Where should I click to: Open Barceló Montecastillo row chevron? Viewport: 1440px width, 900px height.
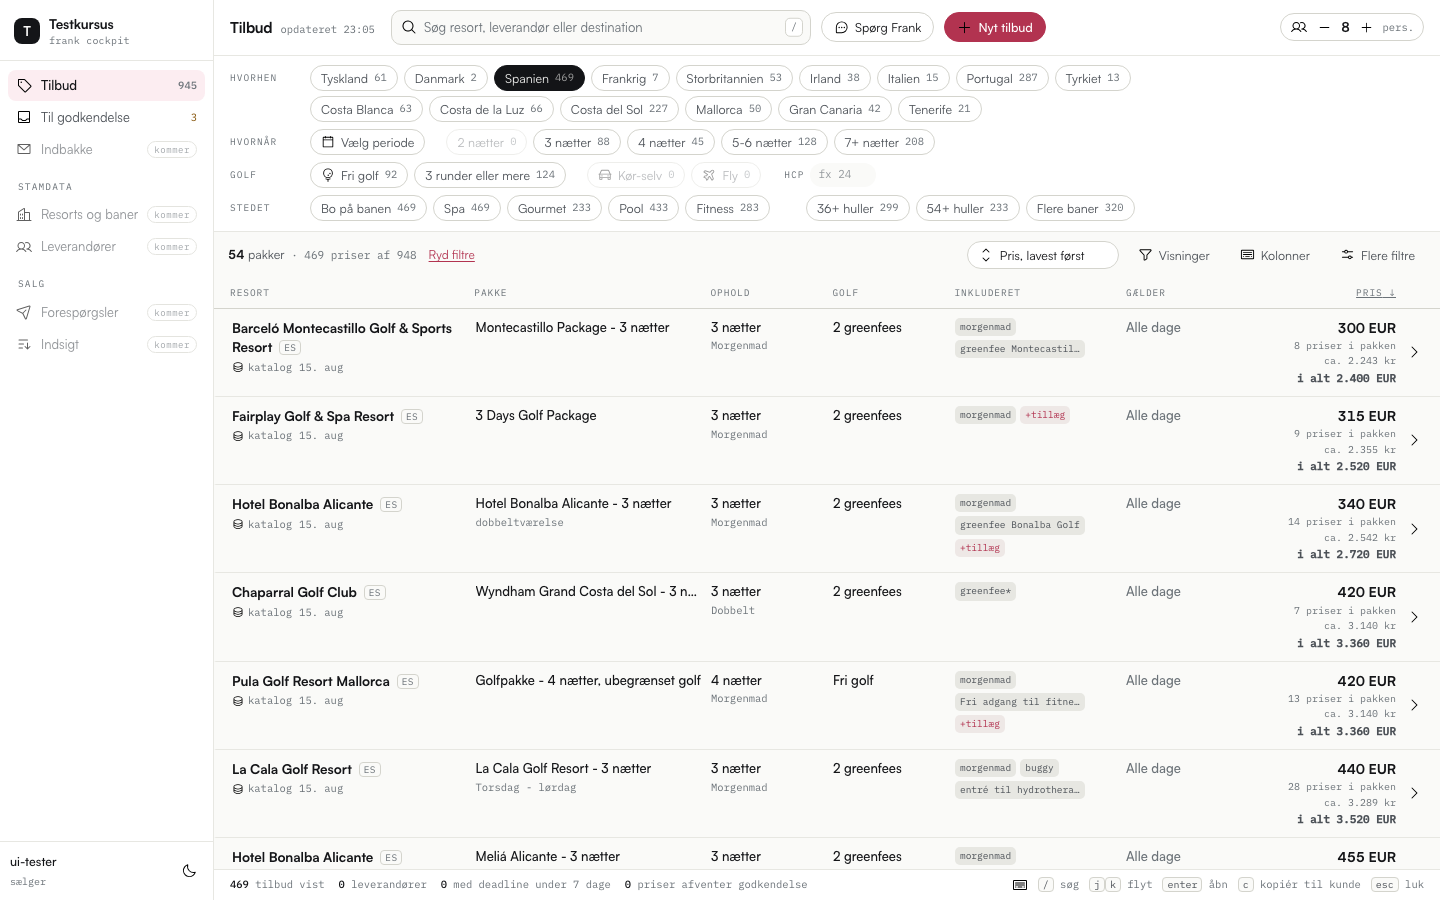1414,352
